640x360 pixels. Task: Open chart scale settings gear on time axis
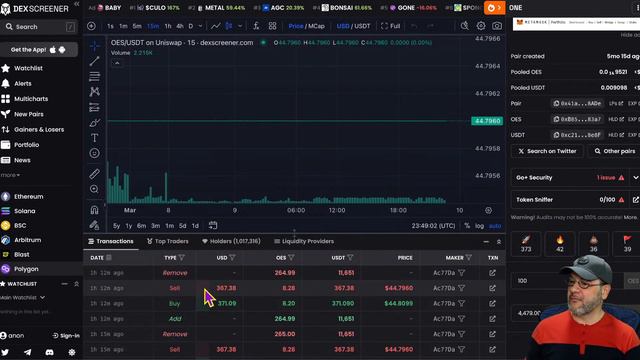(488, 211)
